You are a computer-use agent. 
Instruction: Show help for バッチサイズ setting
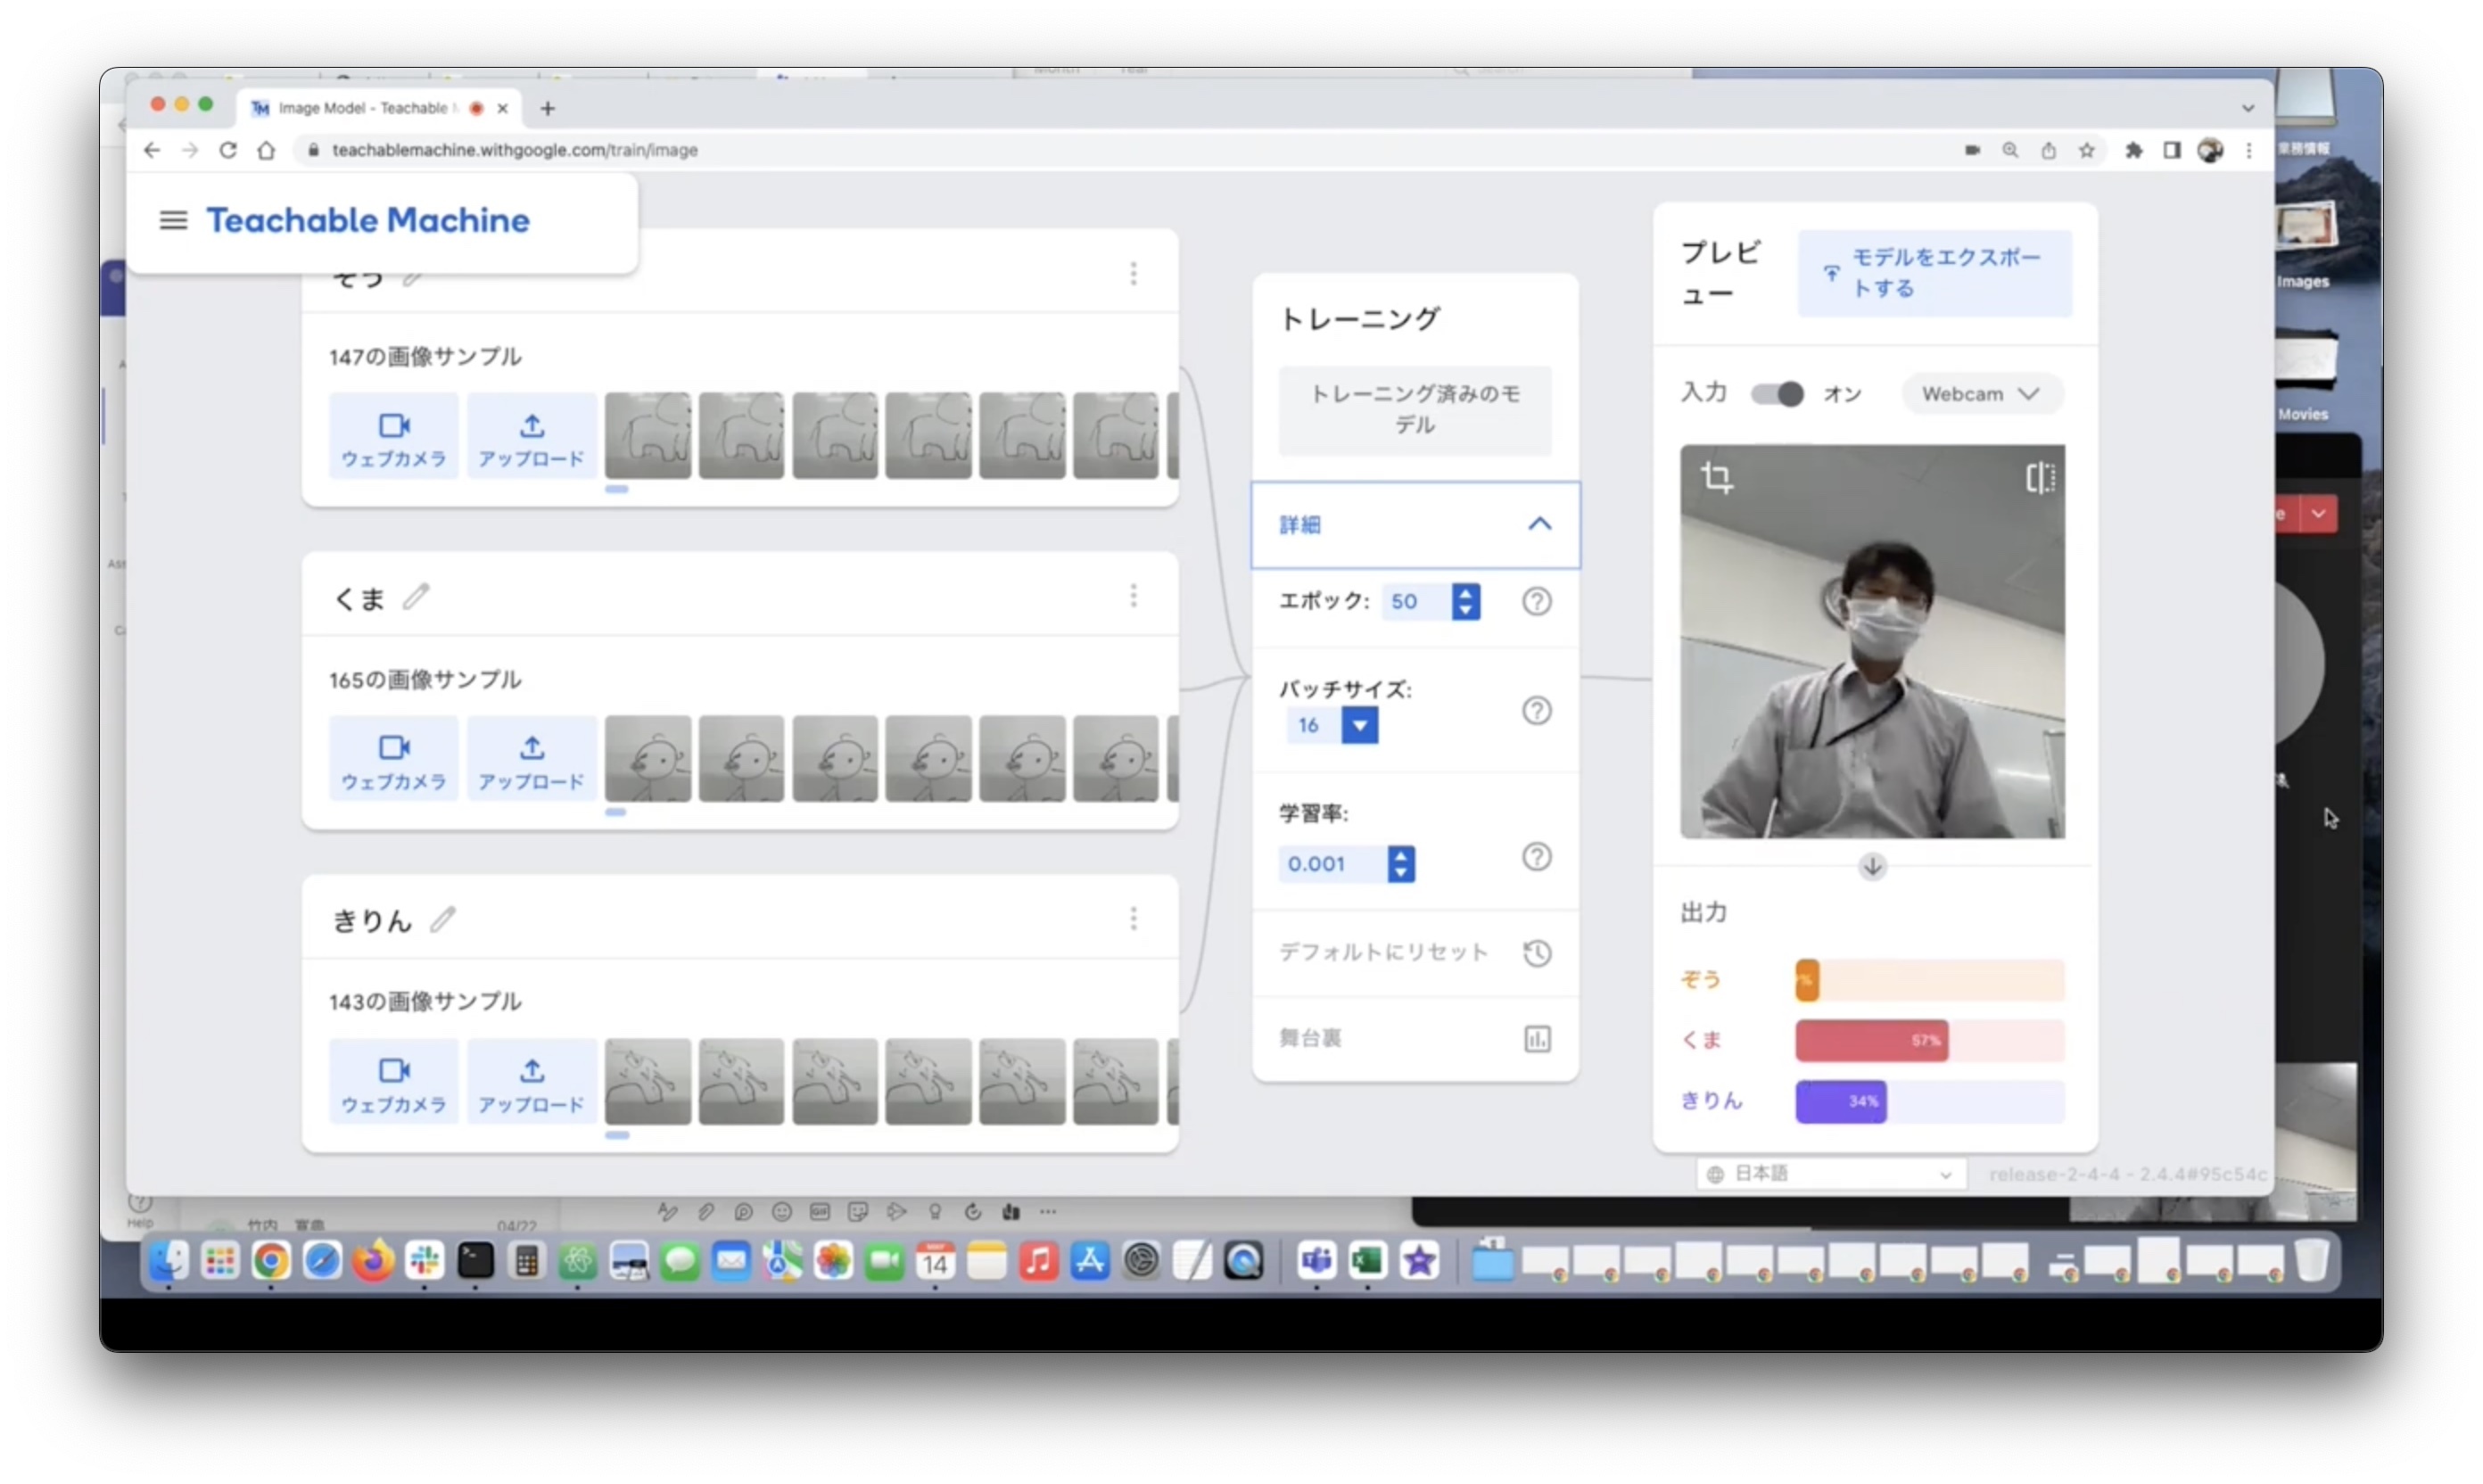coord(1536,710)
